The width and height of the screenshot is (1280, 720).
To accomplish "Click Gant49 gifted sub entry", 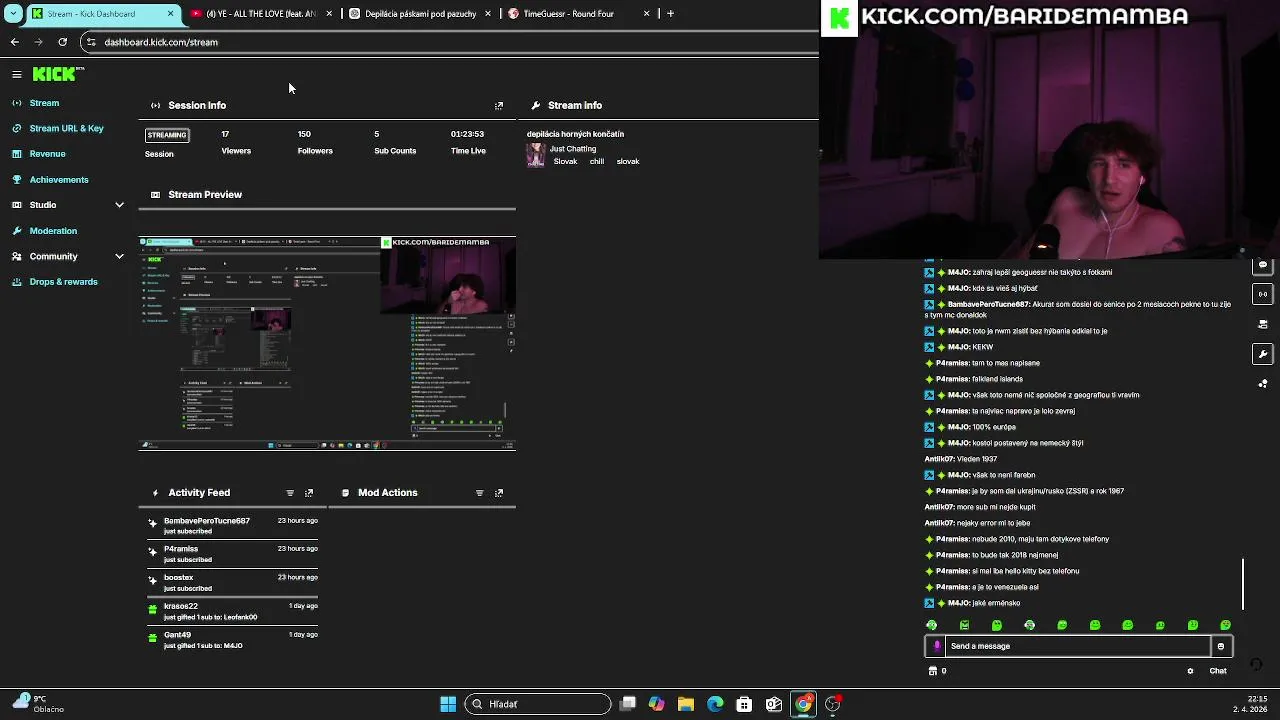I will [x=232, y=640].
